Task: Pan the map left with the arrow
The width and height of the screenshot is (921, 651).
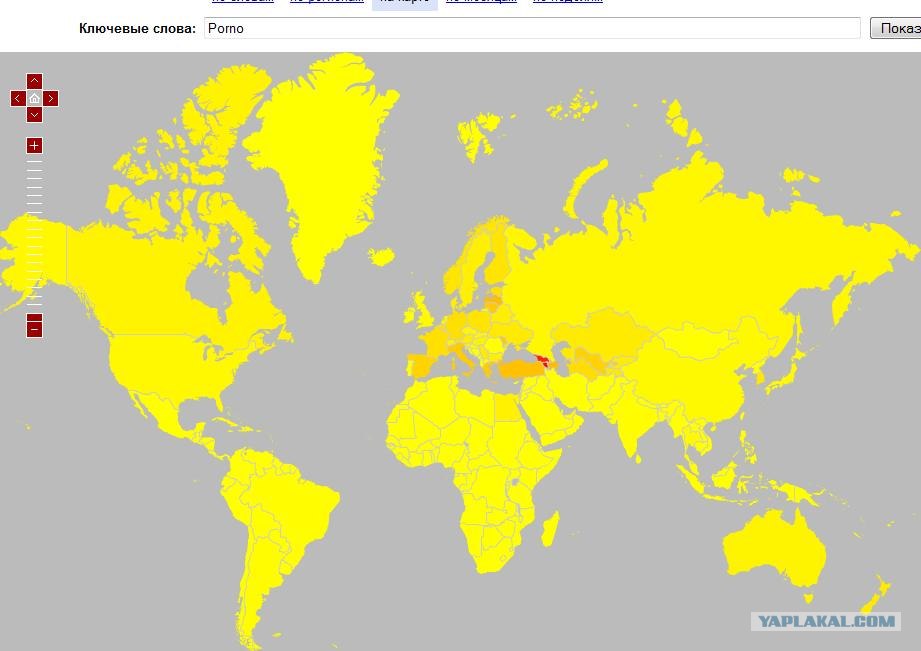Action: click(18, 98)
